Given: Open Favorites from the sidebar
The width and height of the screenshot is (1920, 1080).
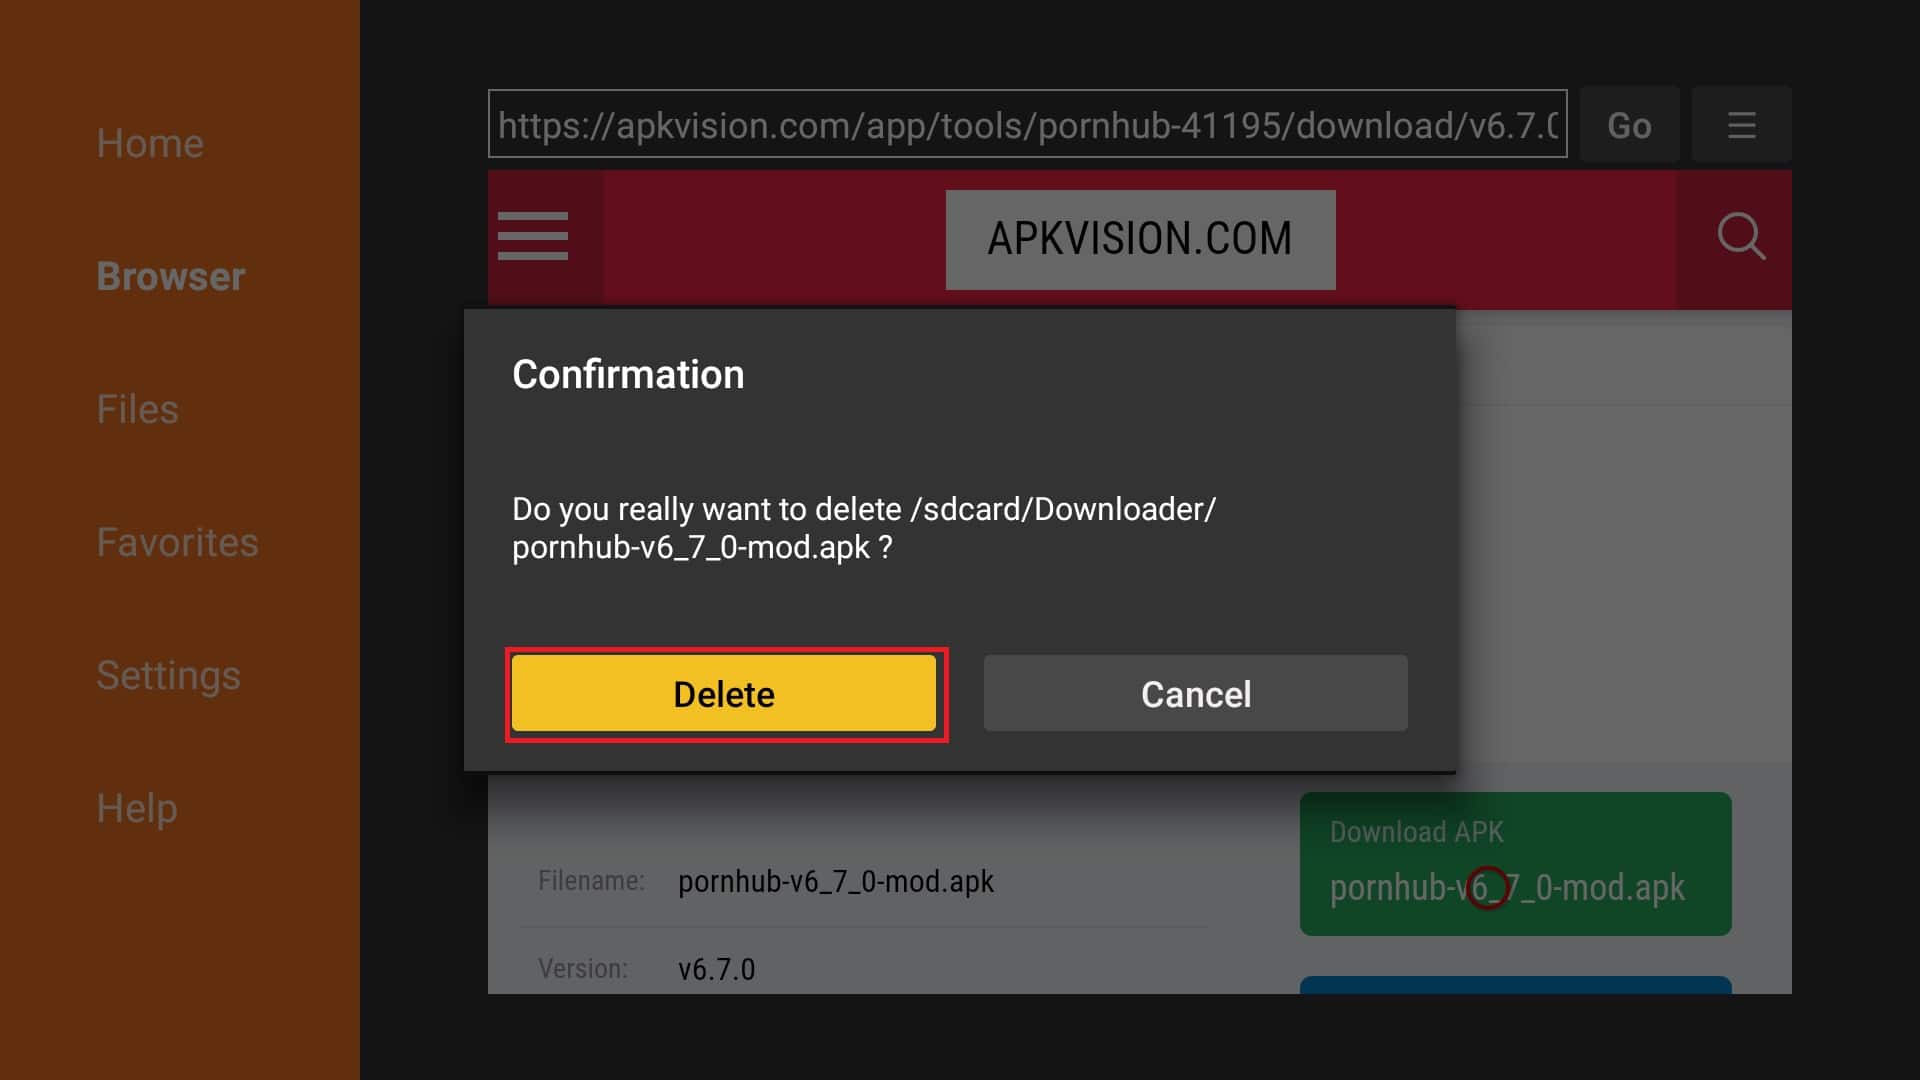Looking at the screenshot, I should click(x=177, y=542).
